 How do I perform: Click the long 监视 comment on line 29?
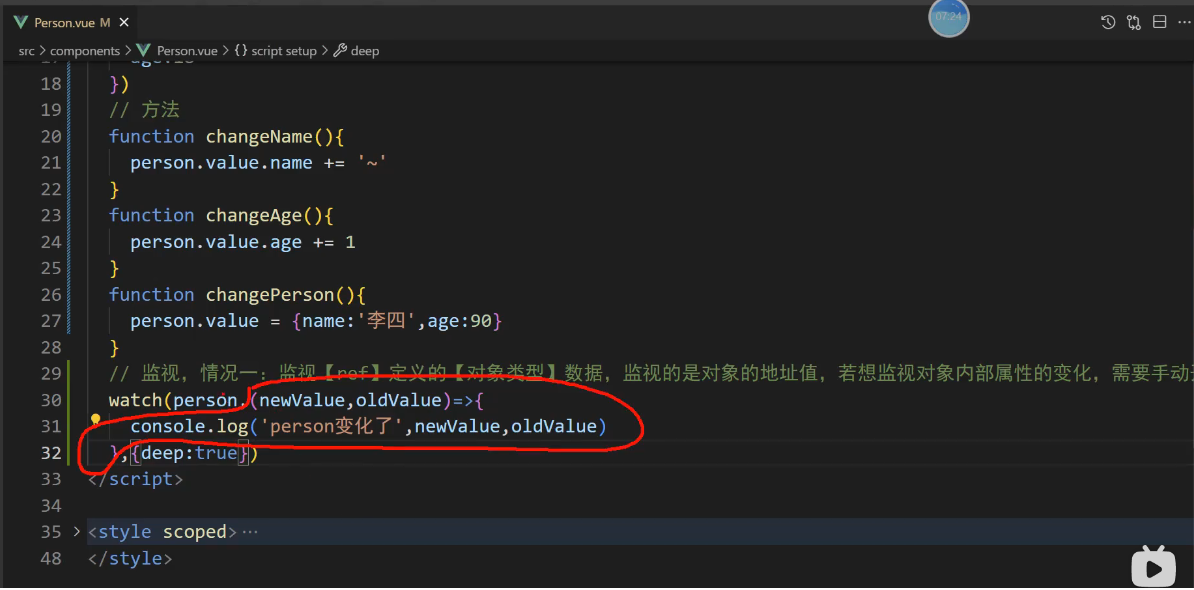651,374
